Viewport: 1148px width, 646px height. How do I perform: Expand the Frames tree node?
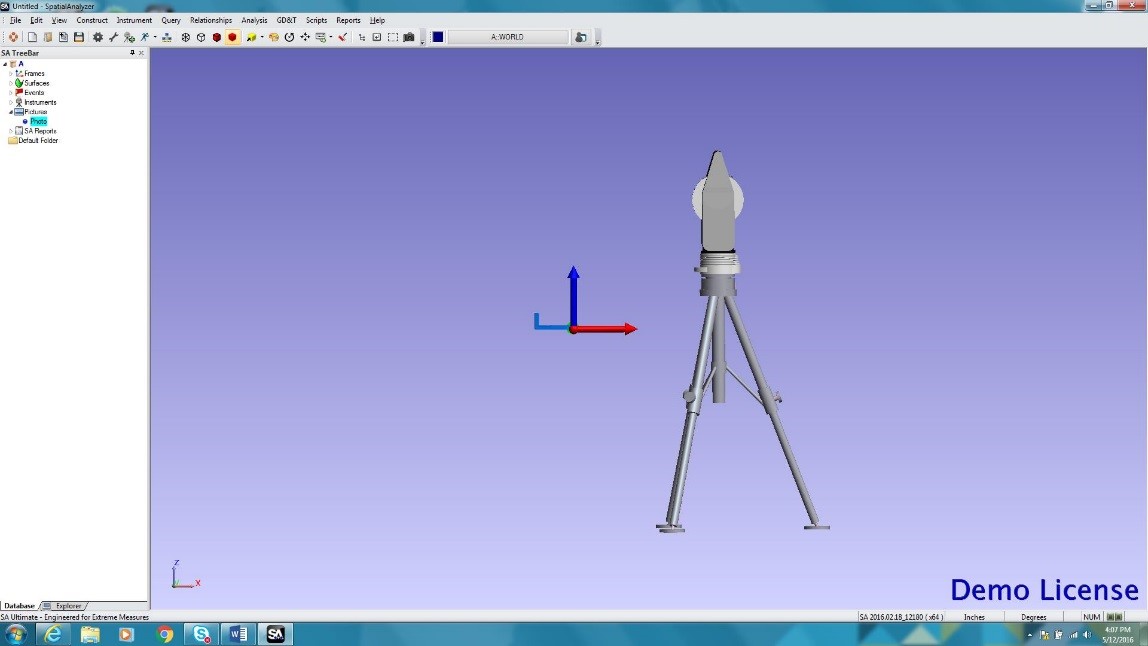(x=11, y=74)
